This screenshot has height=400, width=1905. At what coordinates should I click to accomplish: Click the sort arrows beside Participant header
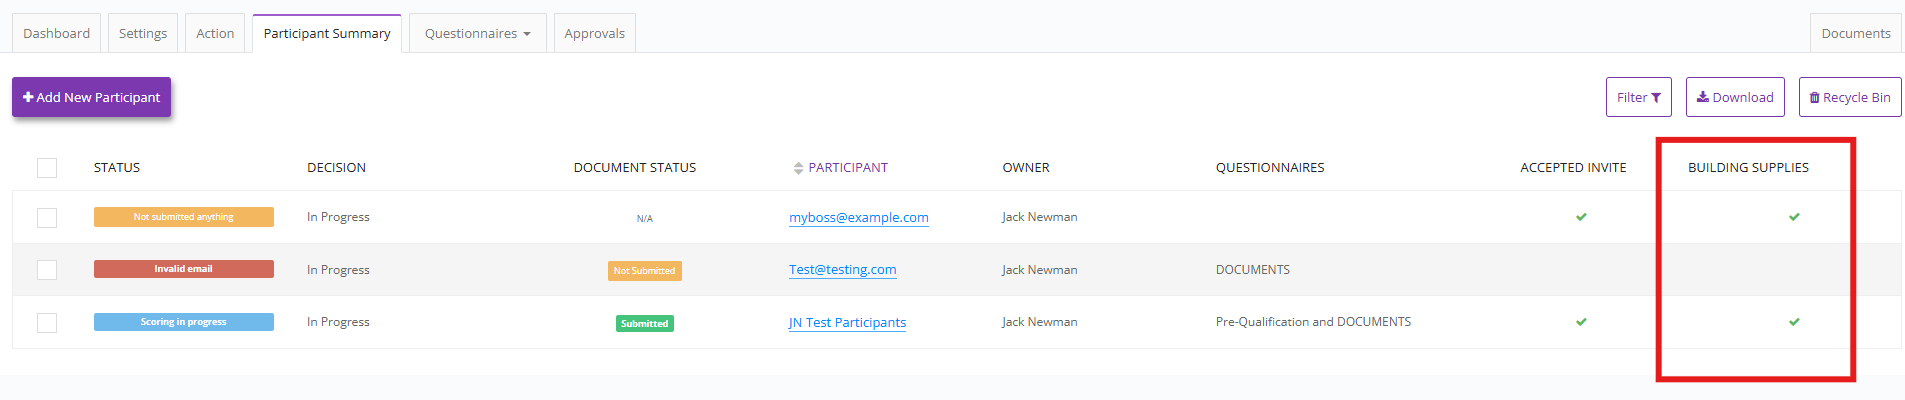798,168
